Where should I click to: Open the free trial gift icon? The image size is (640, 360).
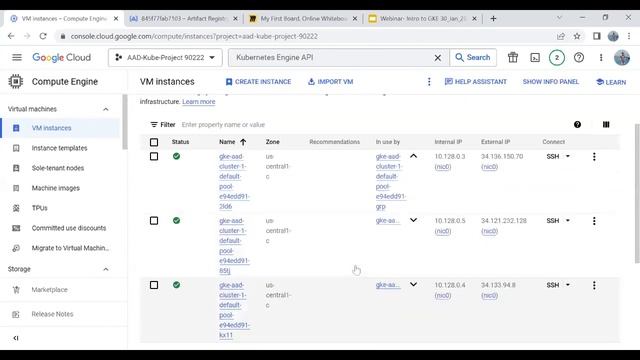click(x=513, y=58)
